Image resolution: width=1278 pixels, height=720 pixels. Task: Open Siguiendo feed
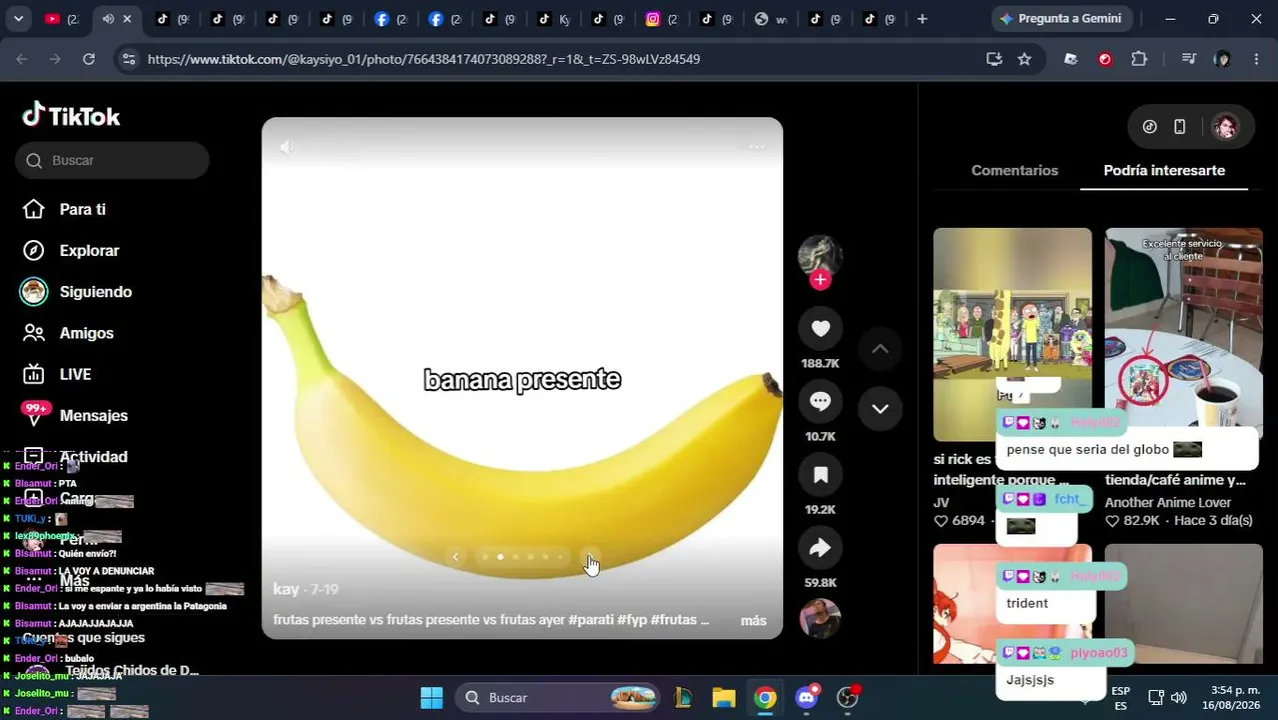point(95,292)
